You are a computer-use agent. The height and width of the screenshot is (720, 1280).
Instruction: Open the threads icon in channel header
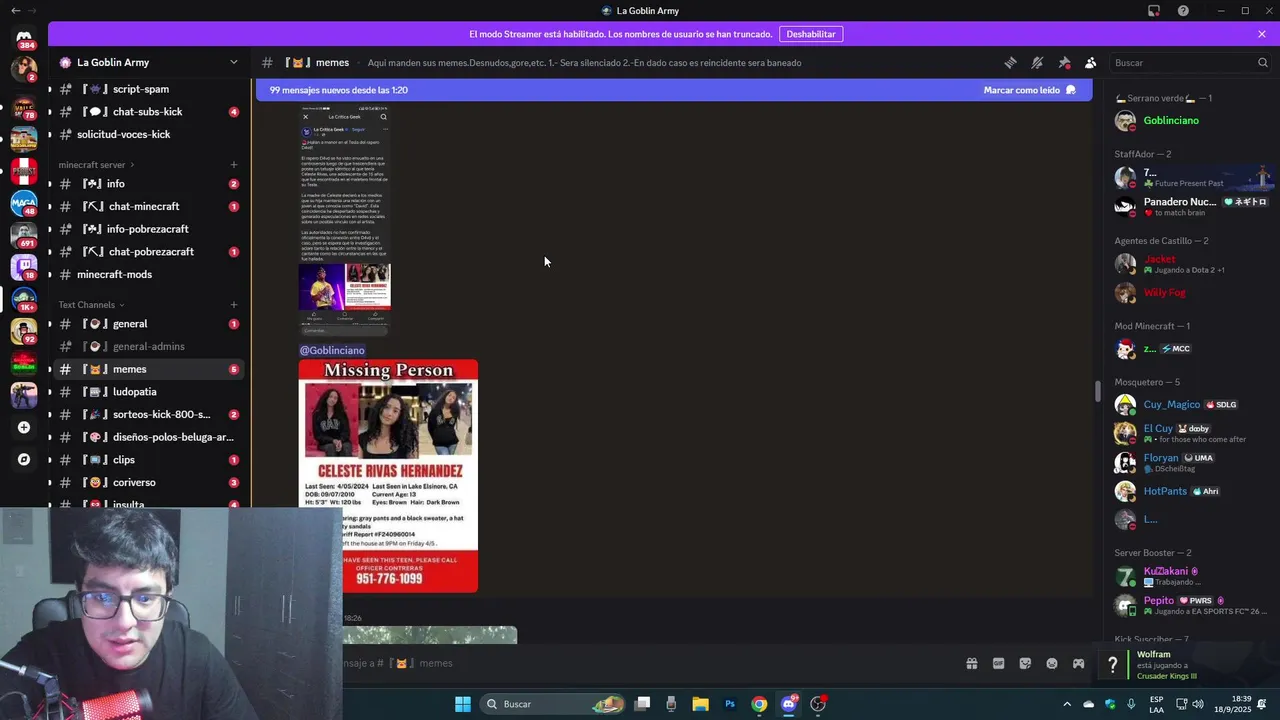click(1010, 62)
